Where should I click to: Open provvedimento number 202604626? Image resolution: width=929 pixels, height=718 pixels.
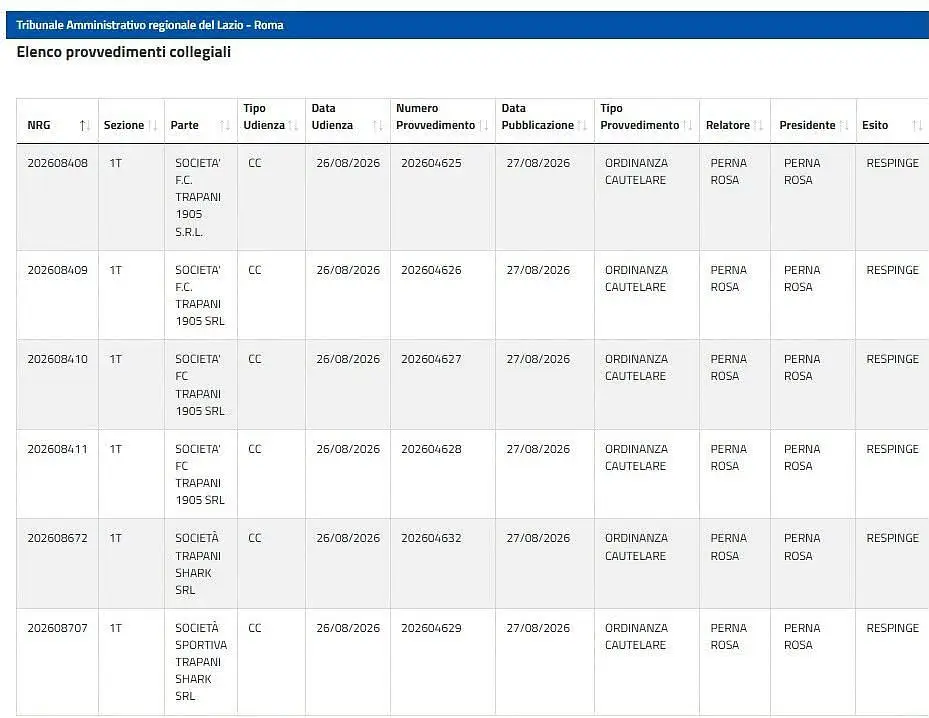[x=431, y=270]
